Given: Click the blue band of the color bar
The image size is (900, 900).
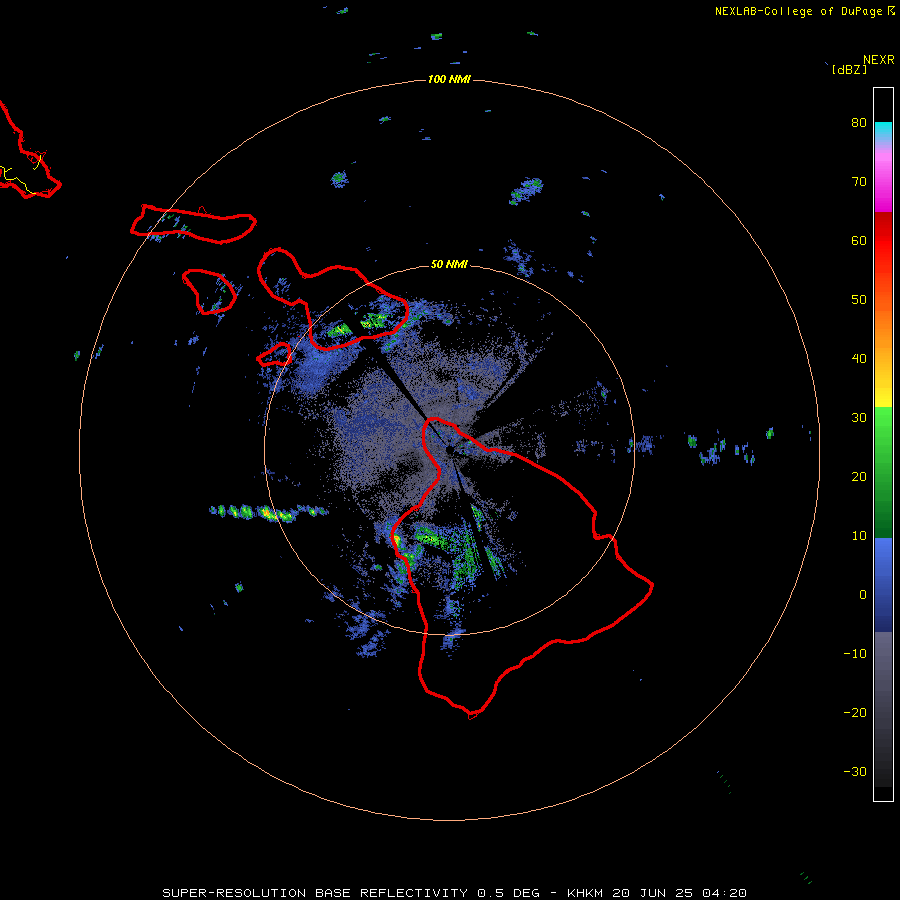Looking at the screenshot, I should tap(883, 585).
